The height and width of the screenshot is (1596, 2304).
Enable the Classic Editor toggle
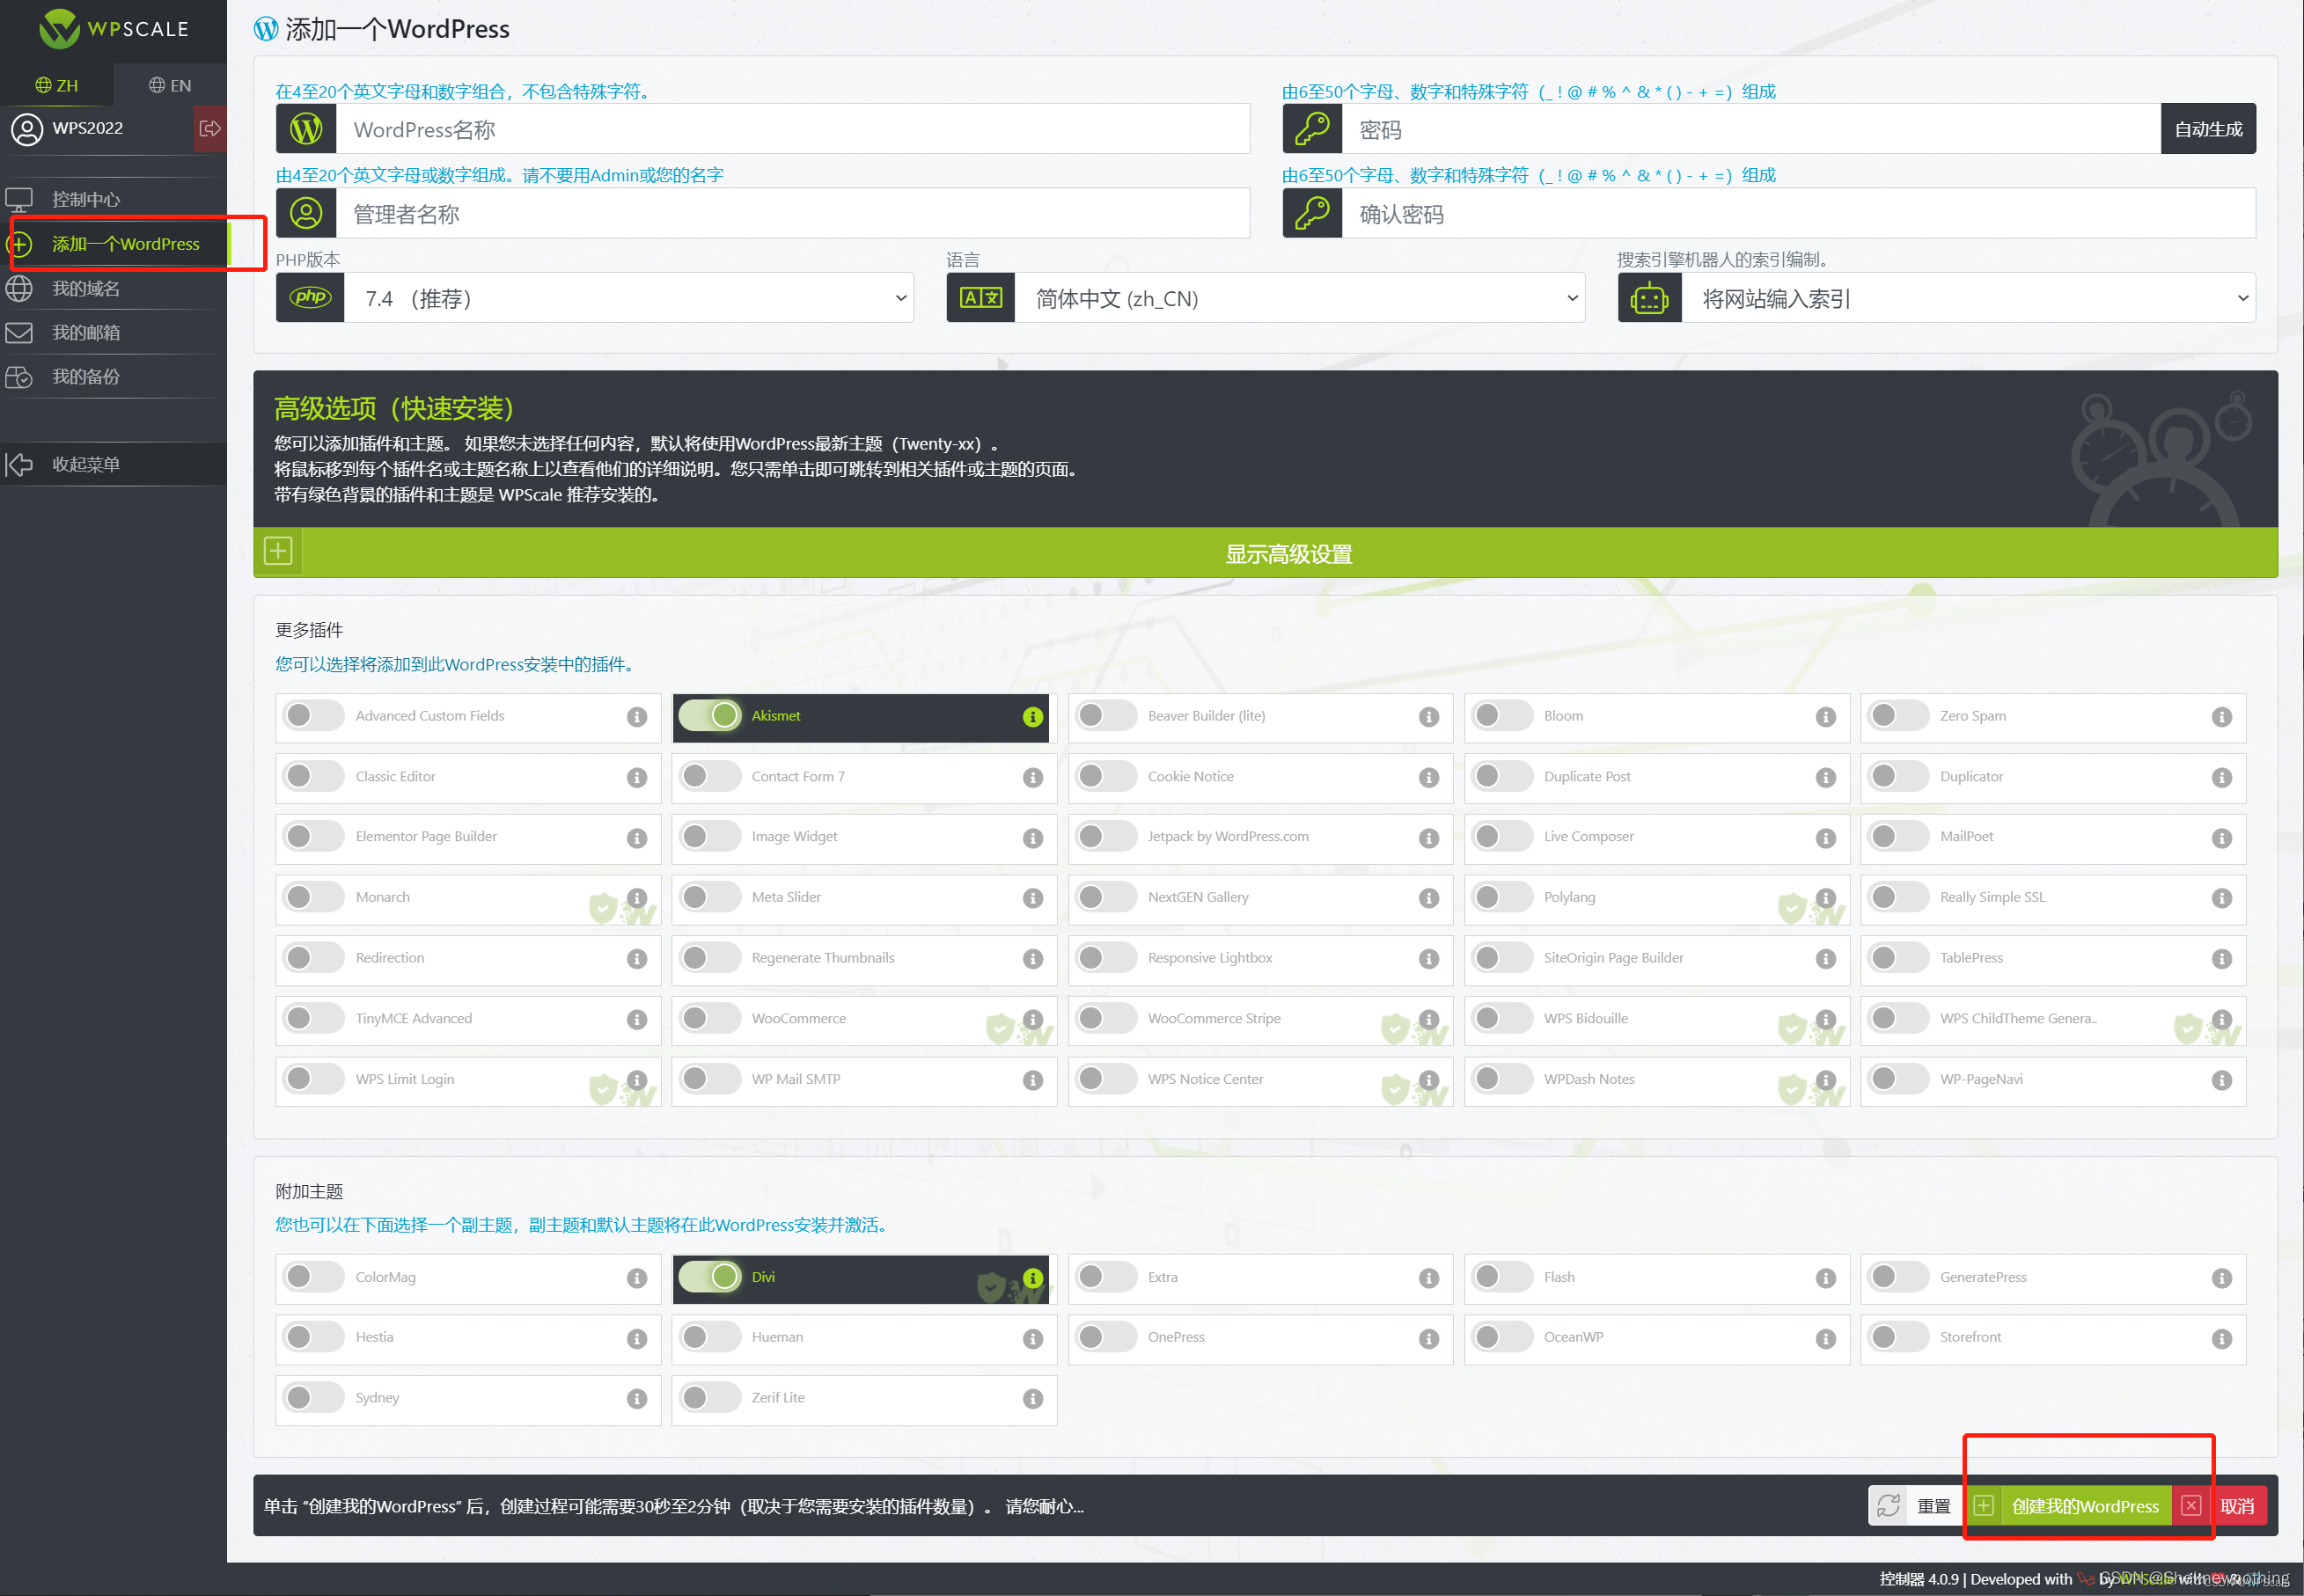point(313,776)
